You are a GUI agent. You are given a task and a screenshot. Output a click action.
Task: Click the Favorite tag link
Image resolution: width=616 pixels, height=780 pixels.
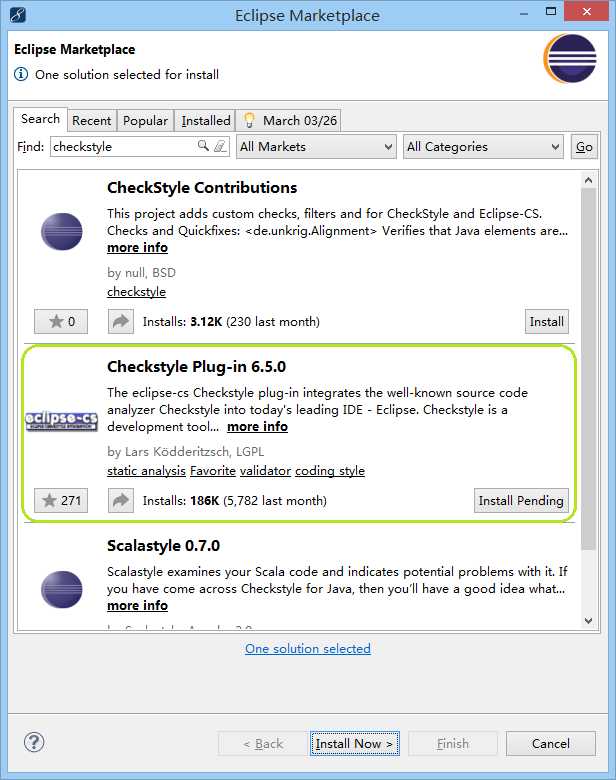[x=213, y=471]
